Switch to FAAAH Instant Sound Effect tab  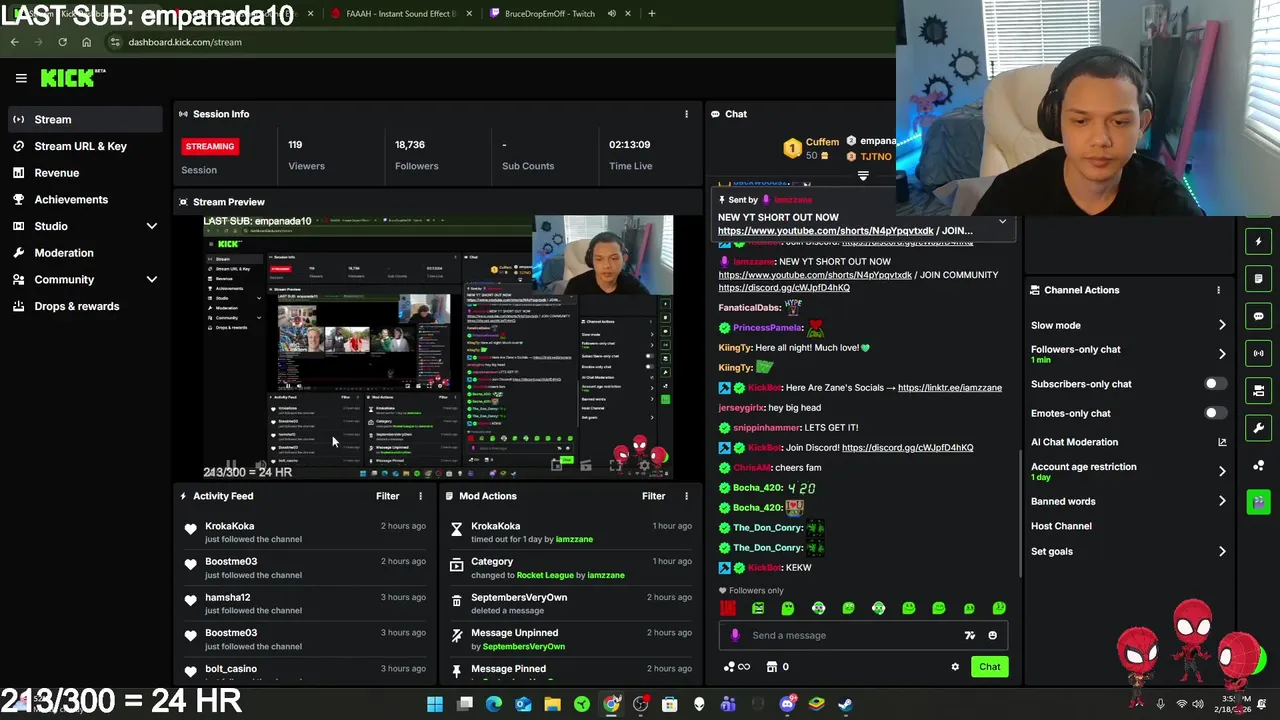point(400,14)
